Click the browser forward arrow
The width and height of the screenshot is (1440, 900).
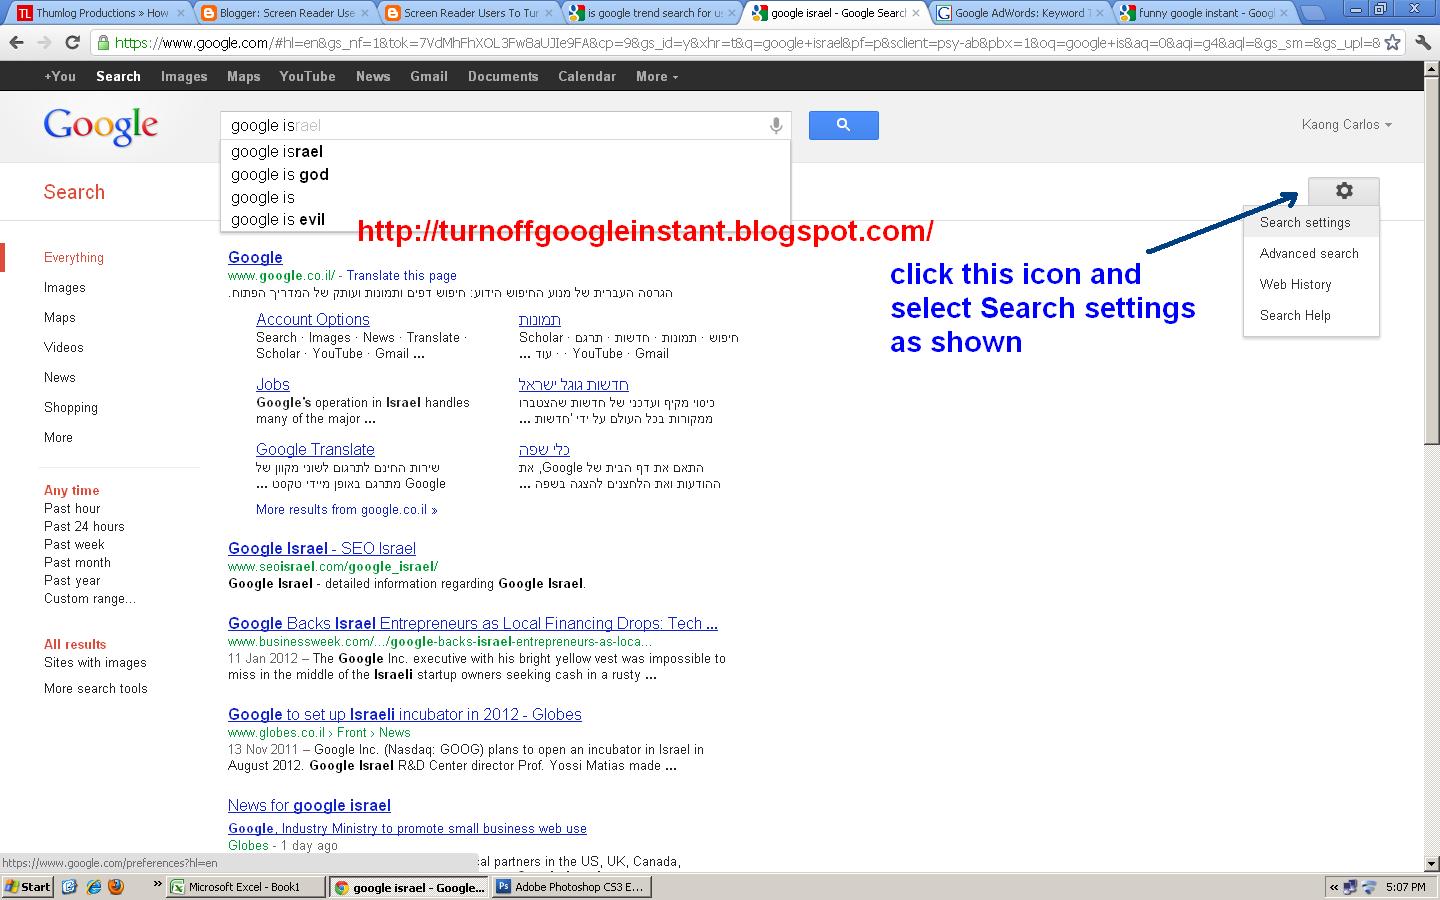tap(44, 43)
